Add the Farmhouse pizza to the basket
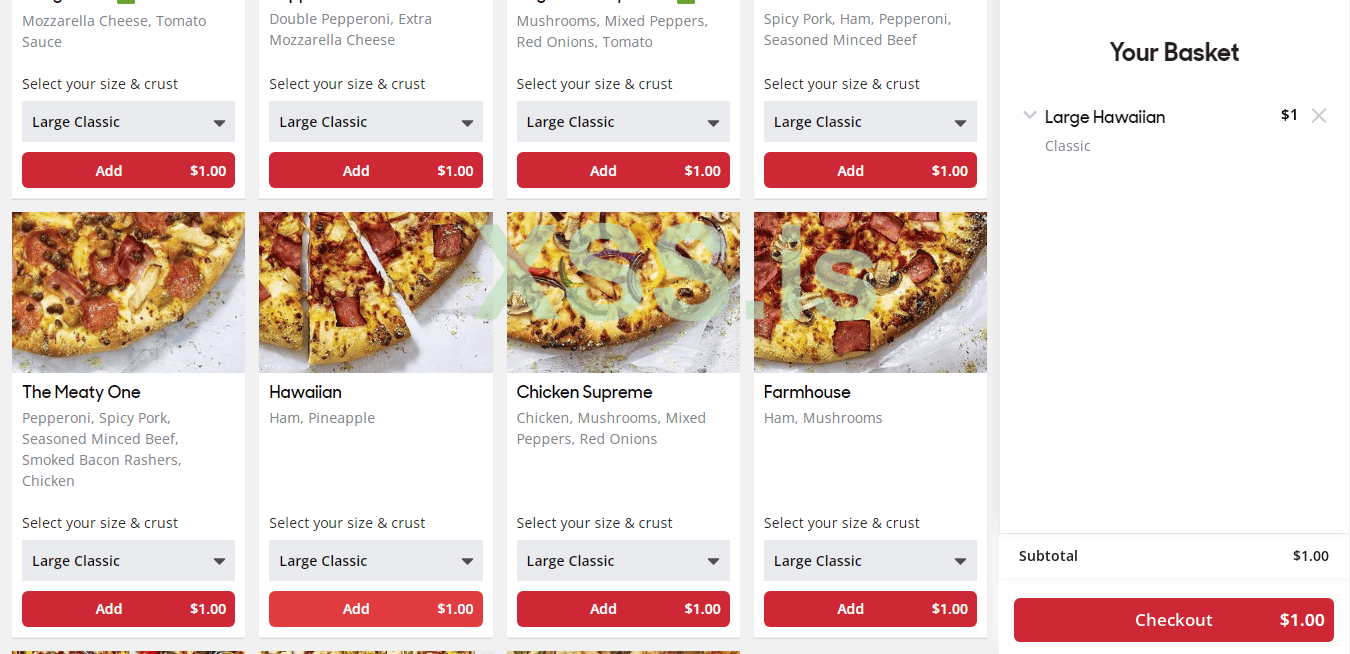Image resolution: width=1350 pixels, height=654 pixels. pos(870,609)
